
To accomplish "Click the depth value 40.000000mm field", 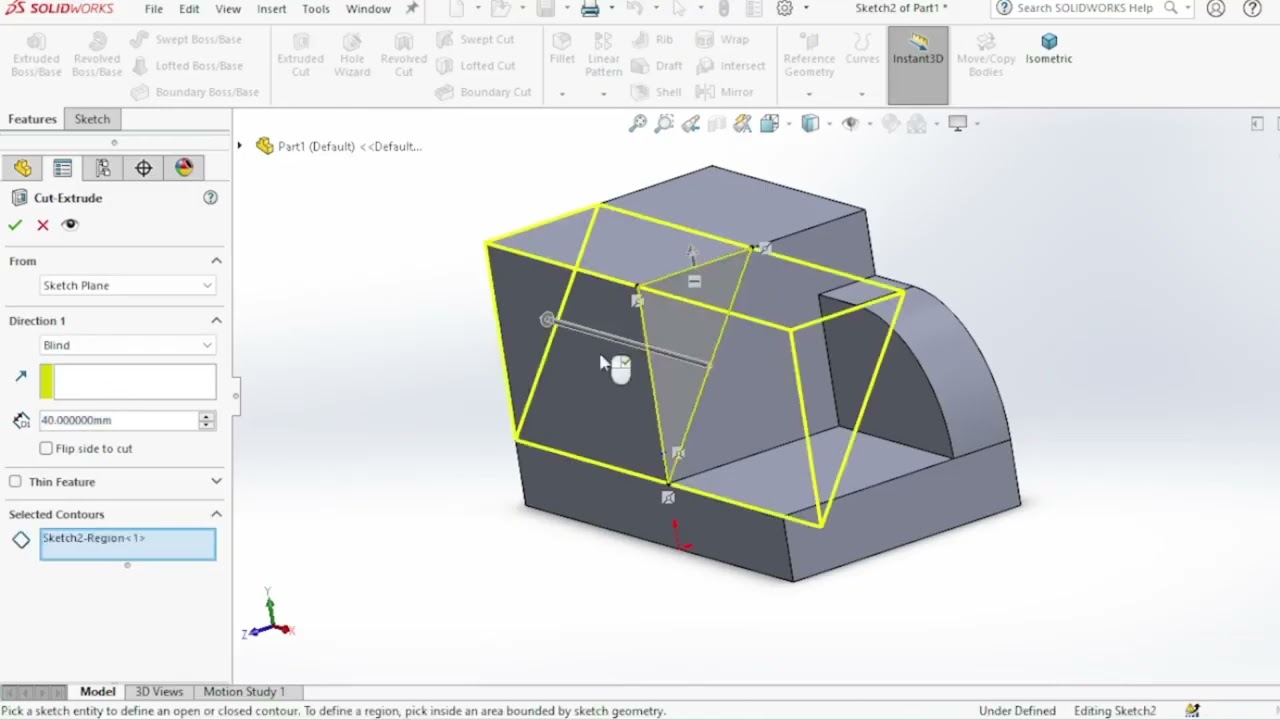I will point(119,420).
